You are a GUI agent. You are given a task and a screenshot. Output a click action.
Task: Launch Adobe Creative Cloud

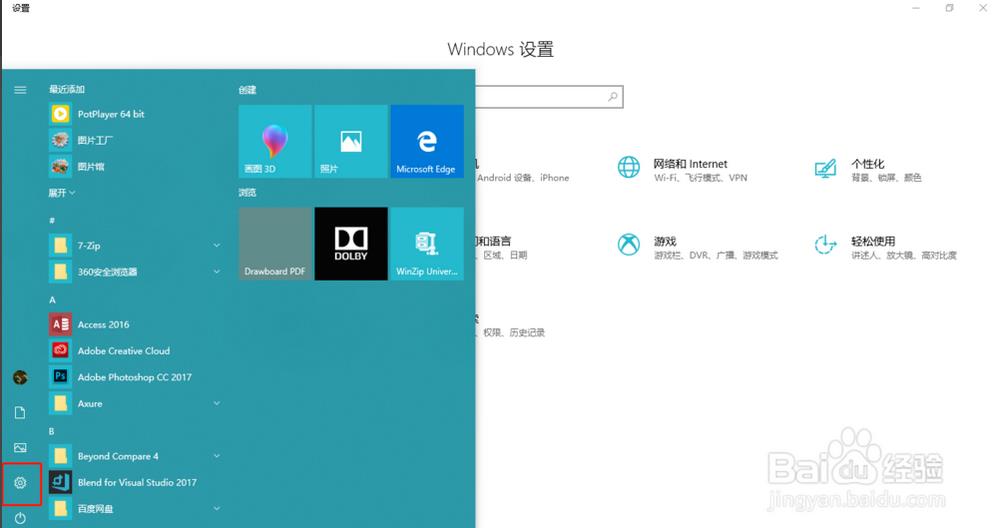click(135, 351)
